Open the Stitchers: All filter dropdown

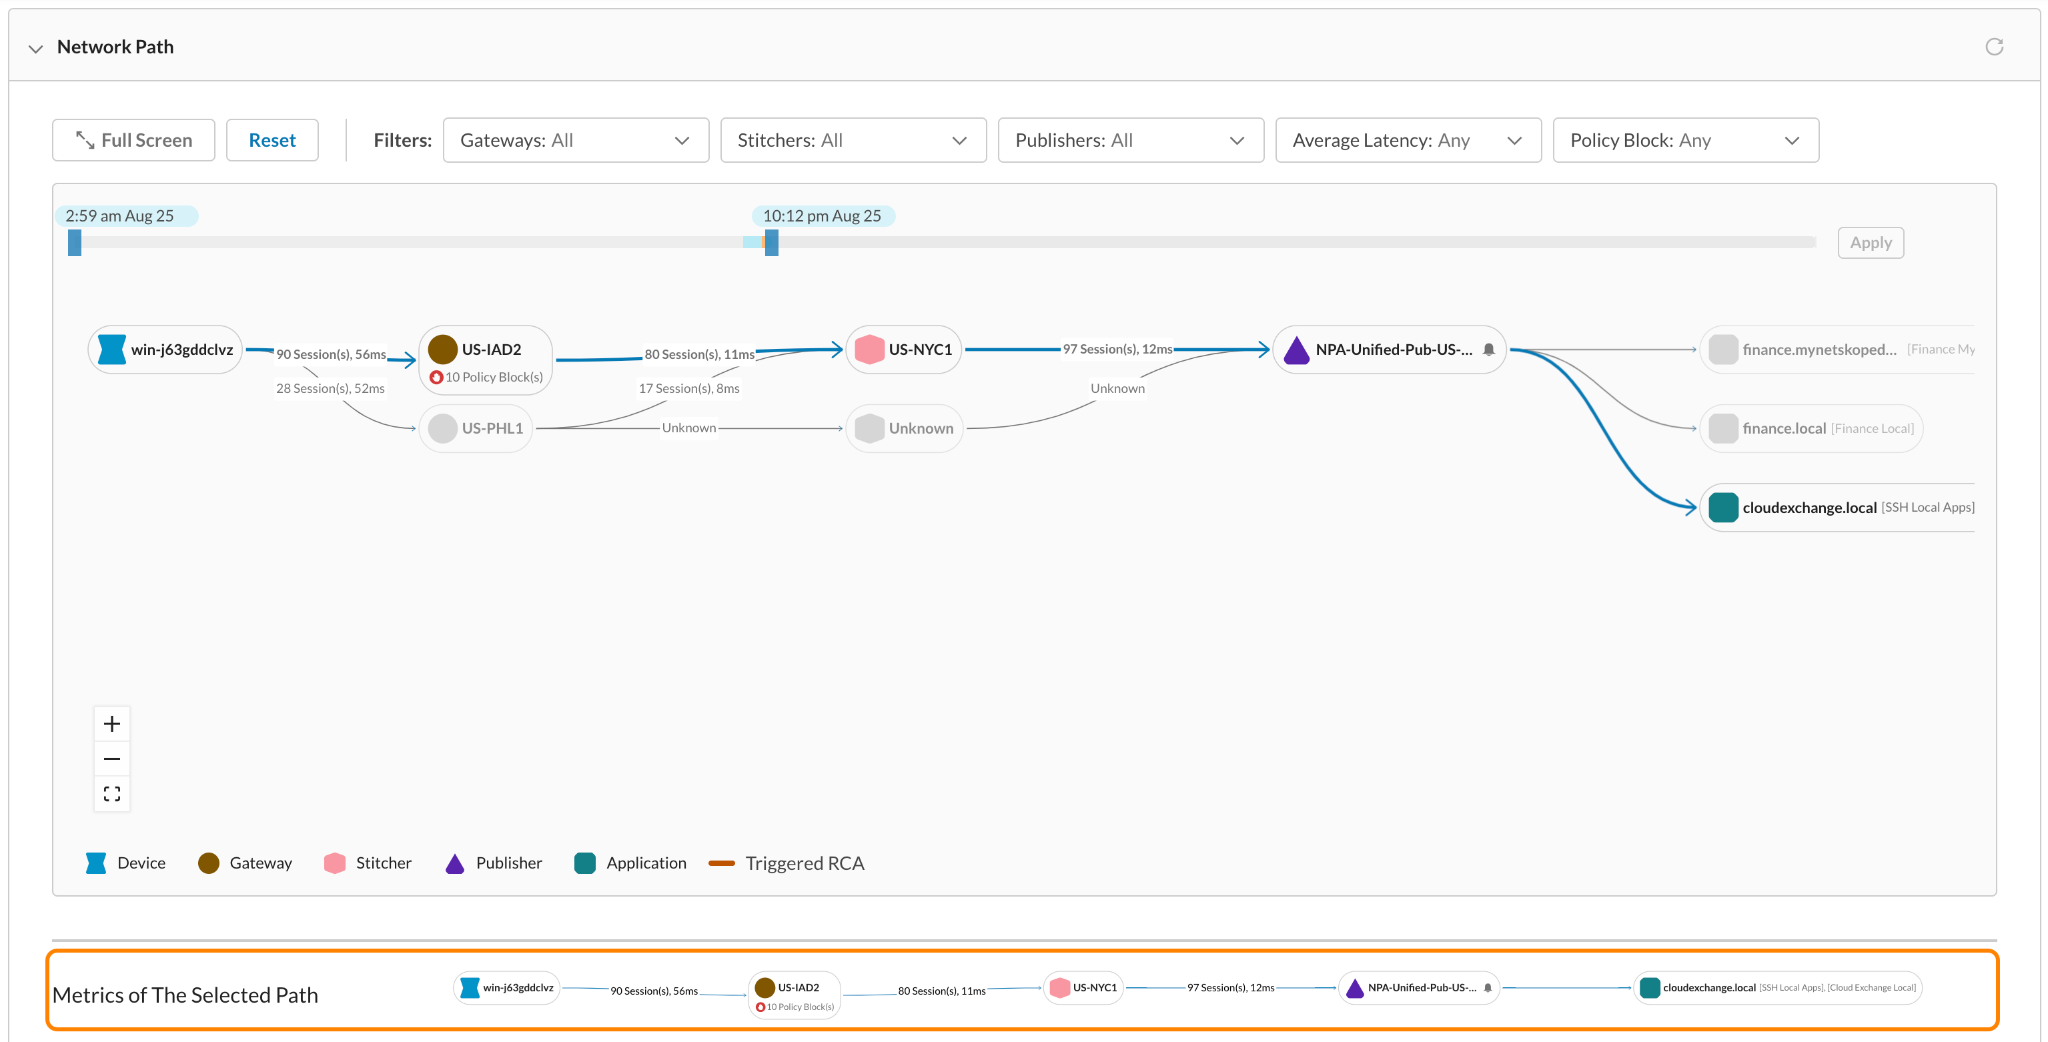853,140
